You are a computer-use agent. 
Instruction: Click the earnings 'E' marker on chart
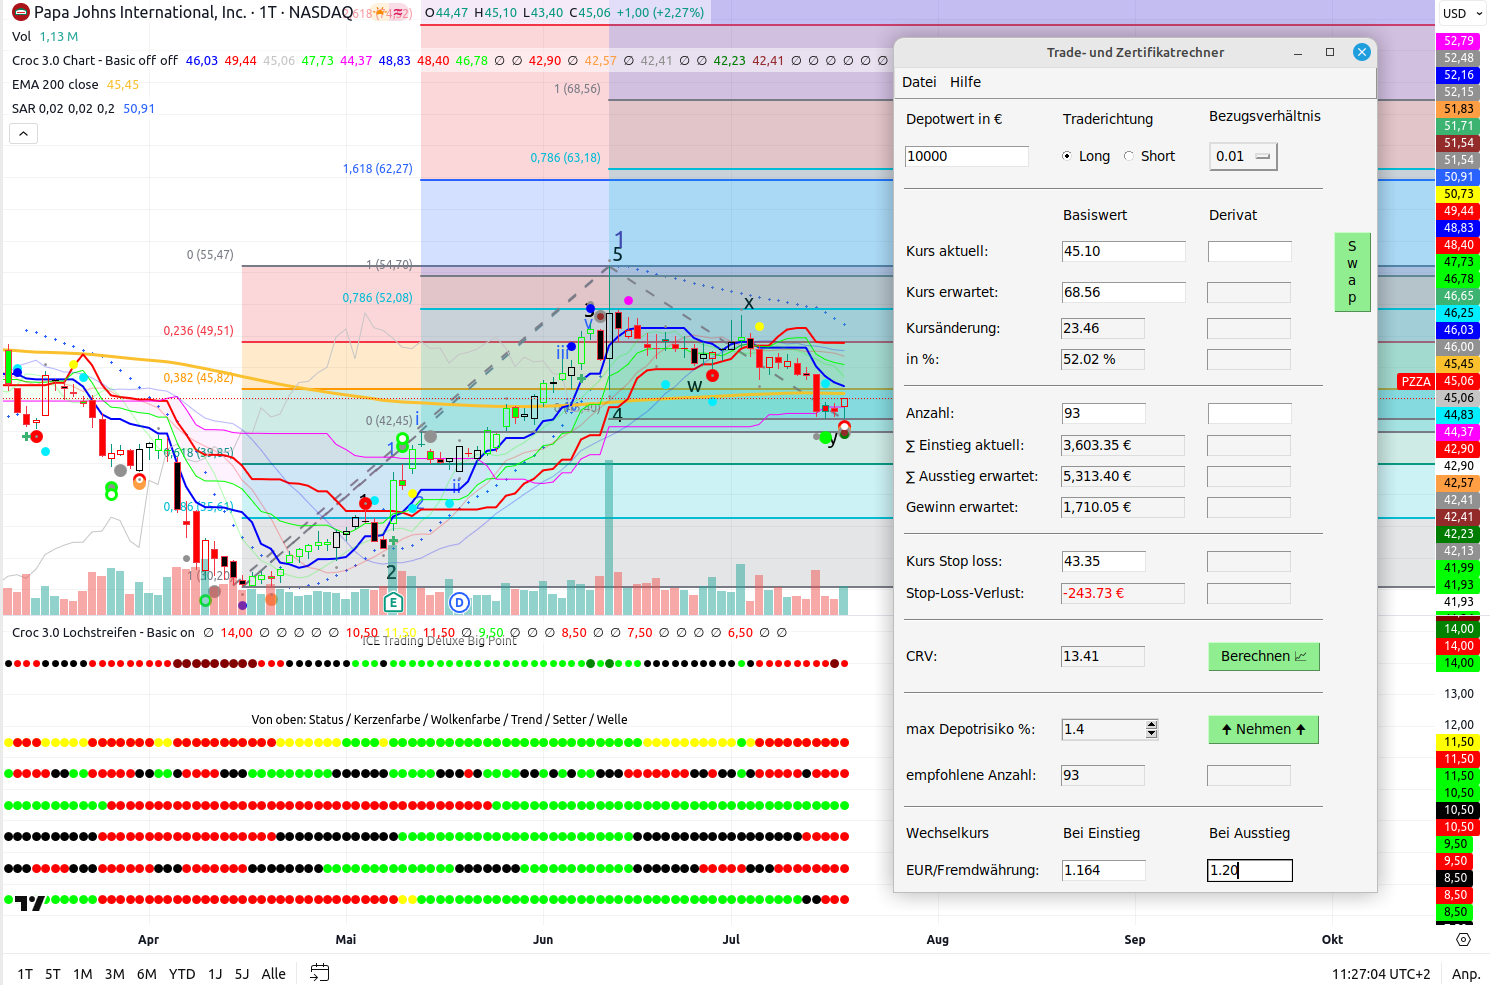point(393,602)
